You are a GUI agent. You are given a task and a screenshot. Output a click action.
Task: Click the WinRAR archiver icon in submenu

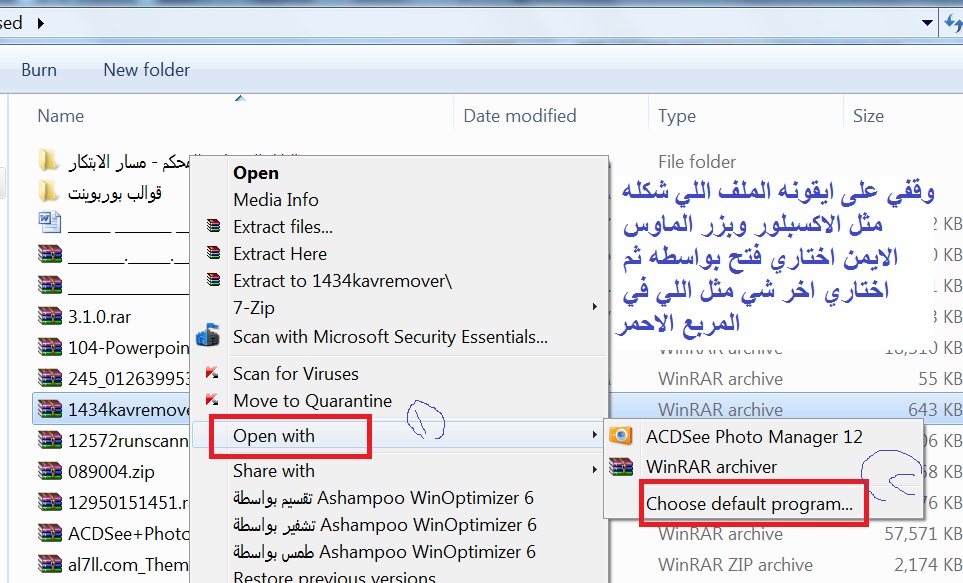620,466
